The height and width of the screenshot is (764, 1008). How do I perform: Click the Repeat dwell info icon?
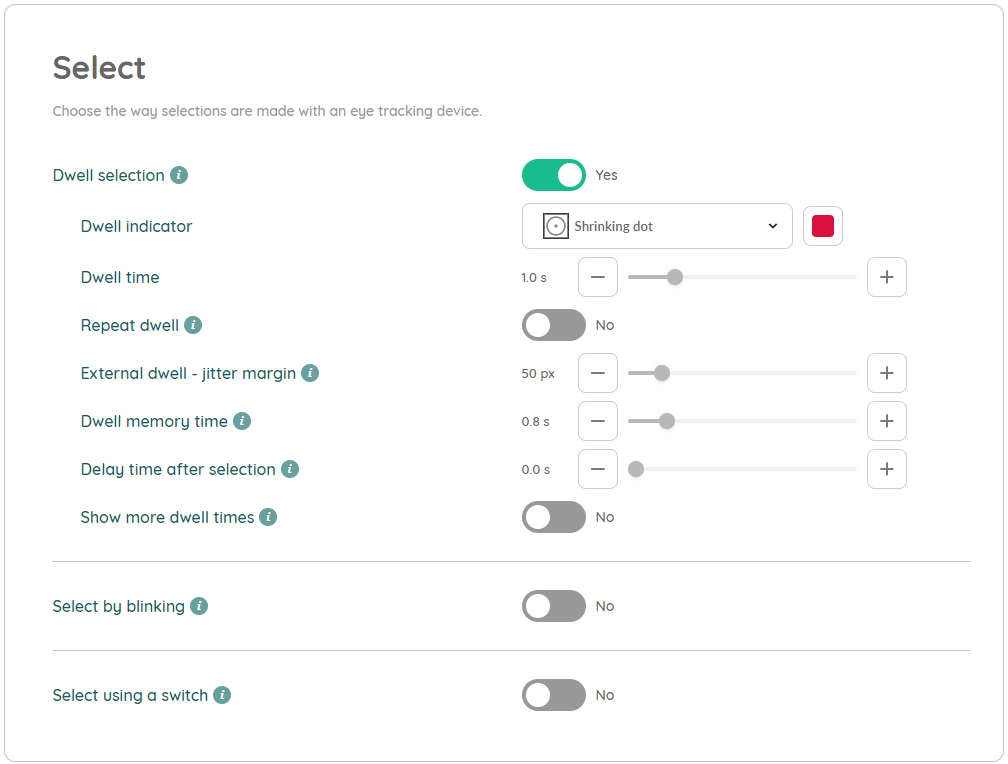[195, 324]
